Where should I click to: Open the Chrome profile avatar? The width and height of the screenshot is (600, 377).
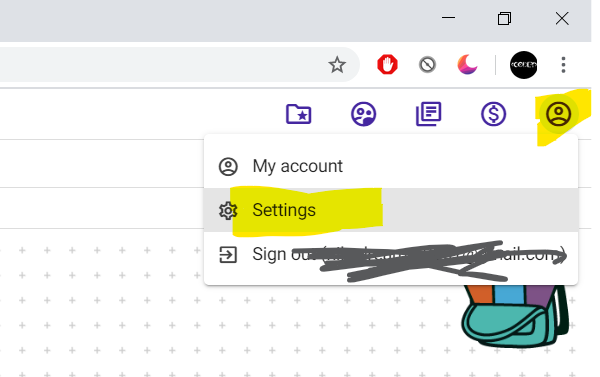pyautogui.click(x=523, y=65)
